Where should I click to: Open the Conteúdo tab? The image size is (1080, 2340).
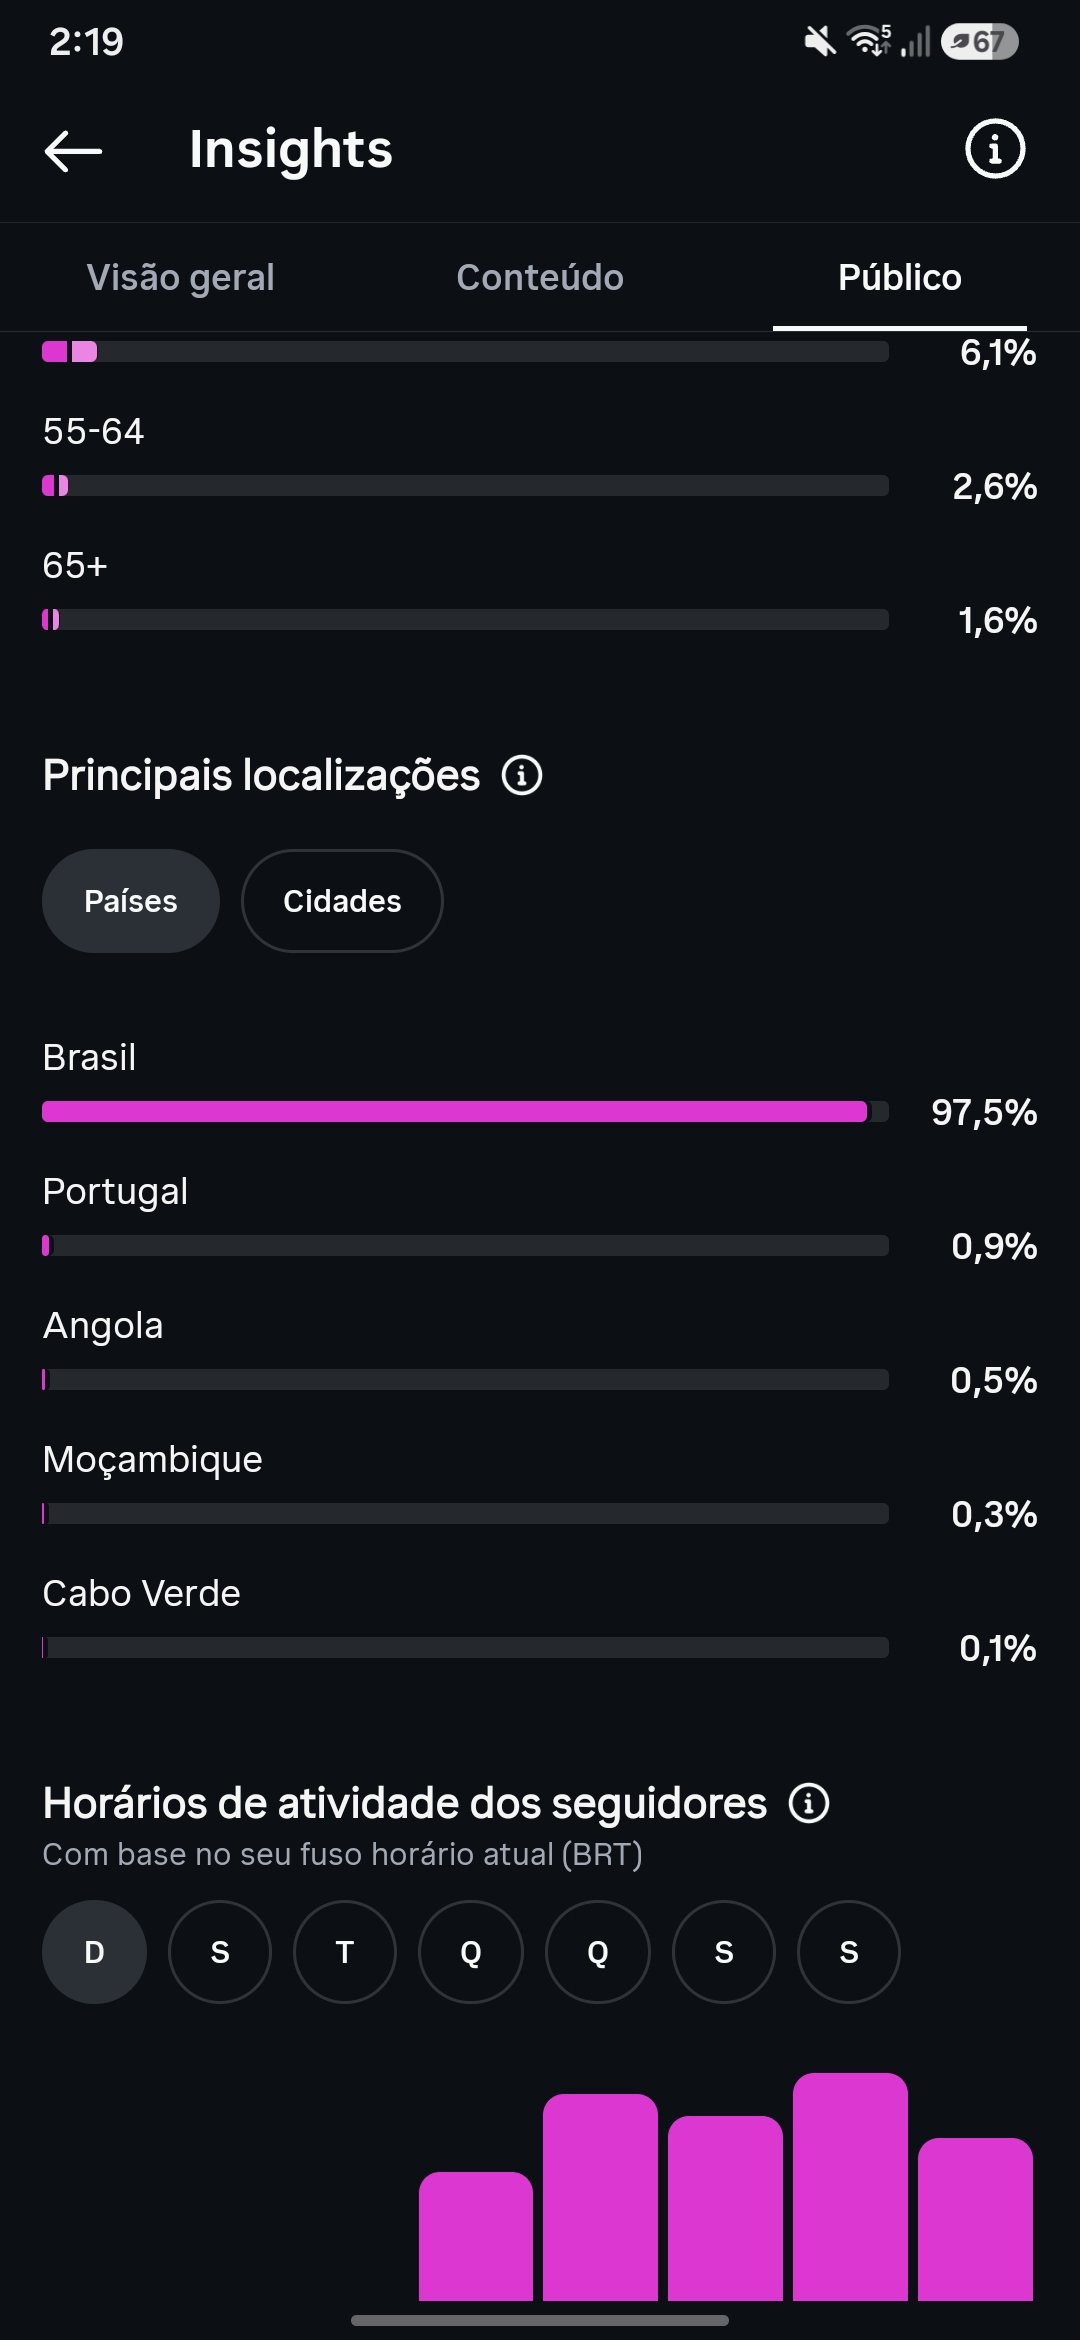coord(540,277)
